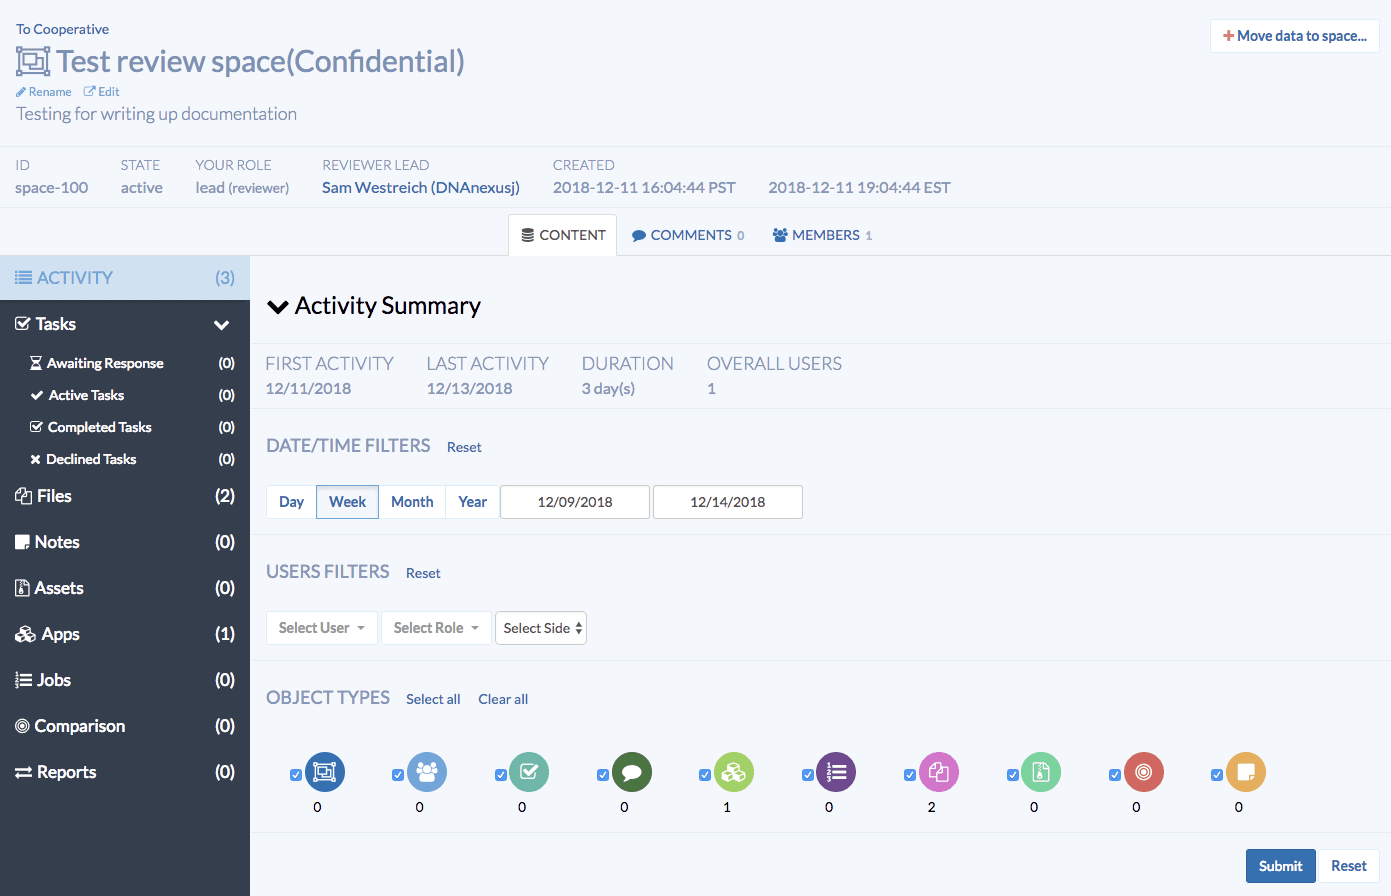The height and width of the screenshot is (896, 1391).
Task: Click the Move data to space button
Action: [x=1294, y=35]
